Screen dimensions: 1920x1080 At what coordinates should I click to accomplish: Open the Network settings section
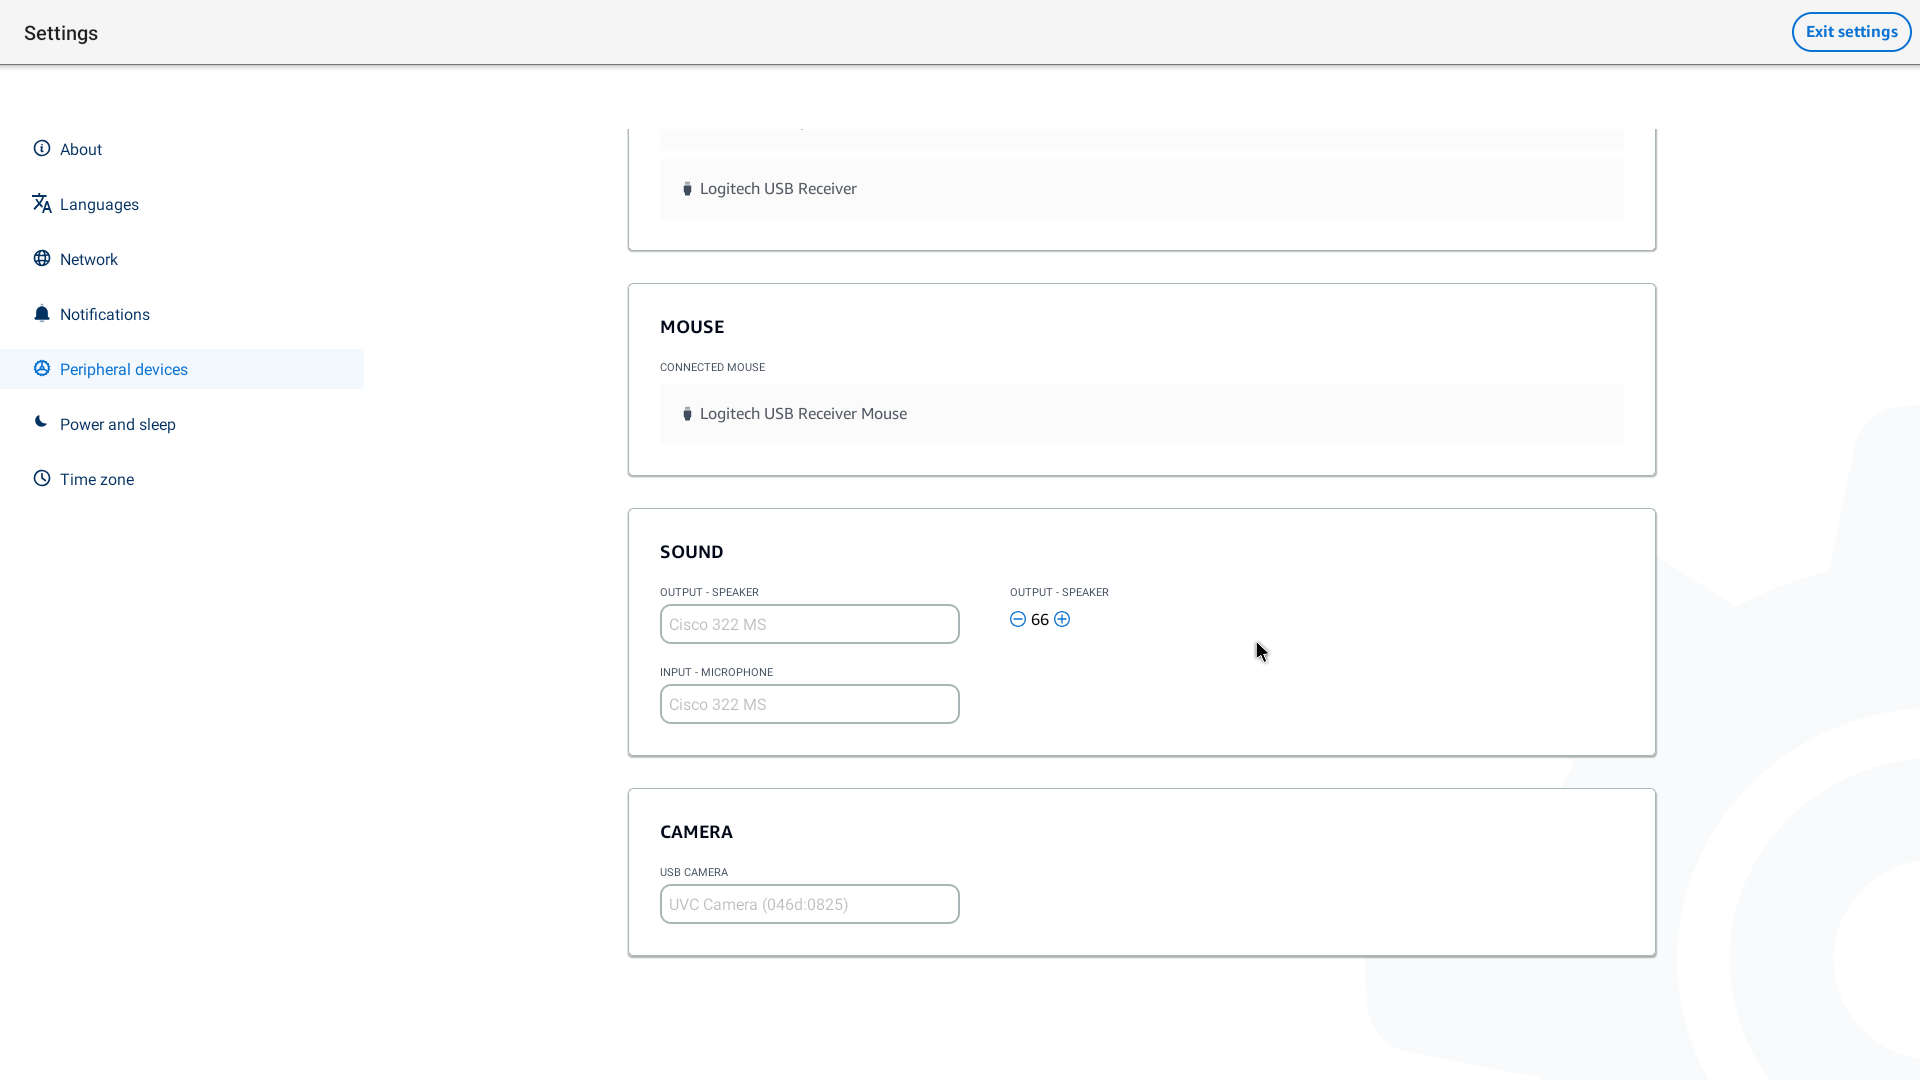89,260
